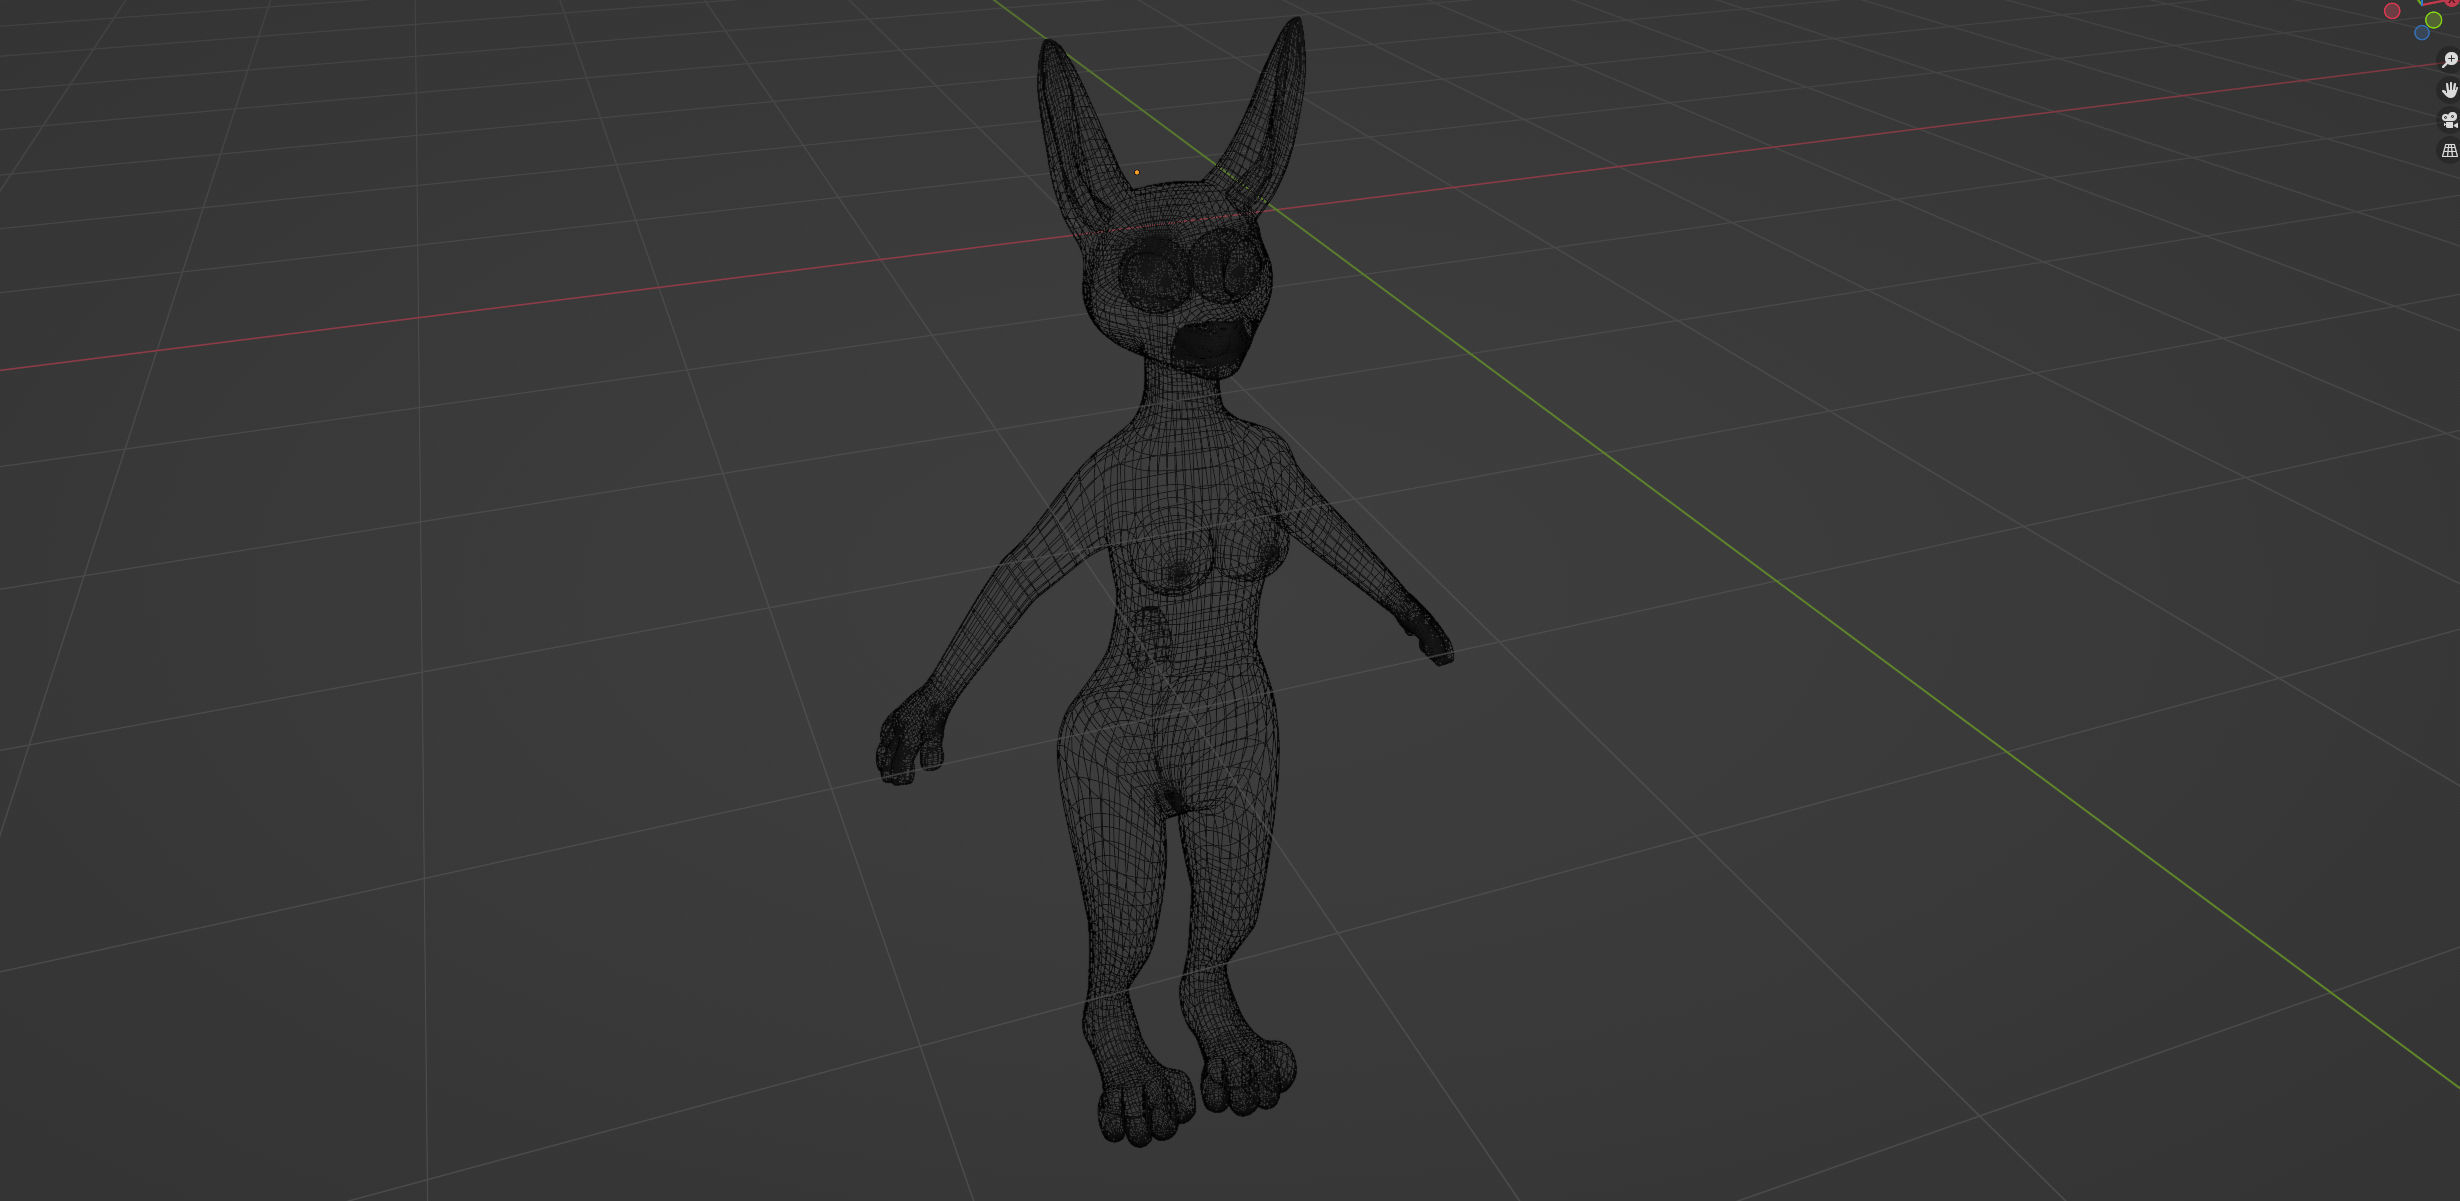Click the red negative X axis circle
Screen dimensions: 2460x1201
(2392, 11)
